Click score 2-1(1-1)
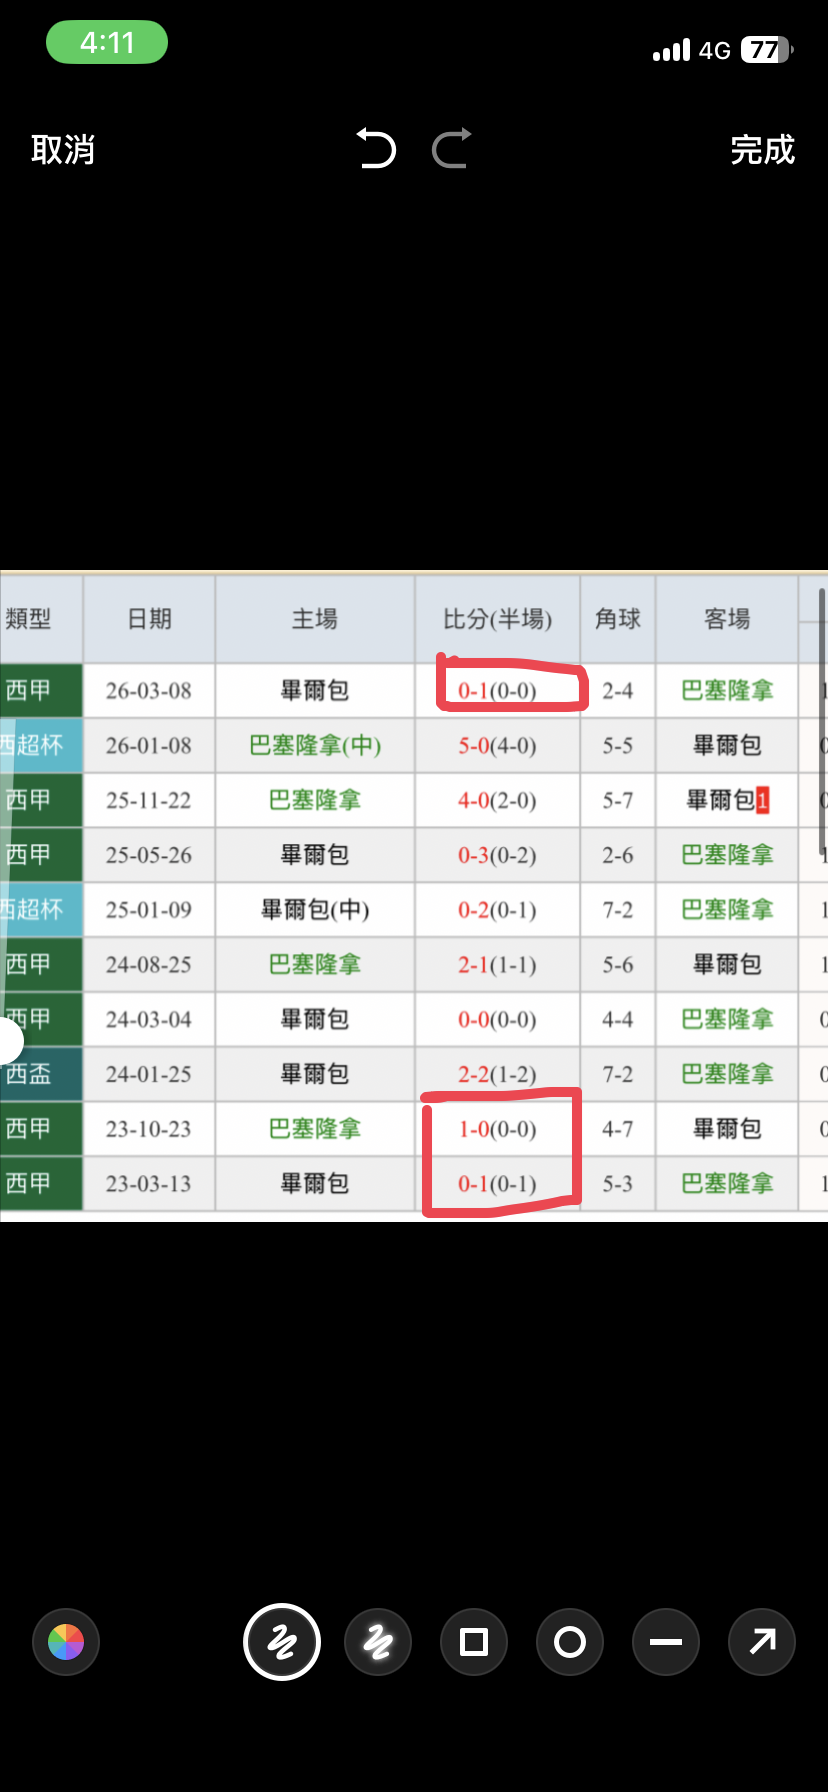828x1792 pixels. click(x=497, y=965)
